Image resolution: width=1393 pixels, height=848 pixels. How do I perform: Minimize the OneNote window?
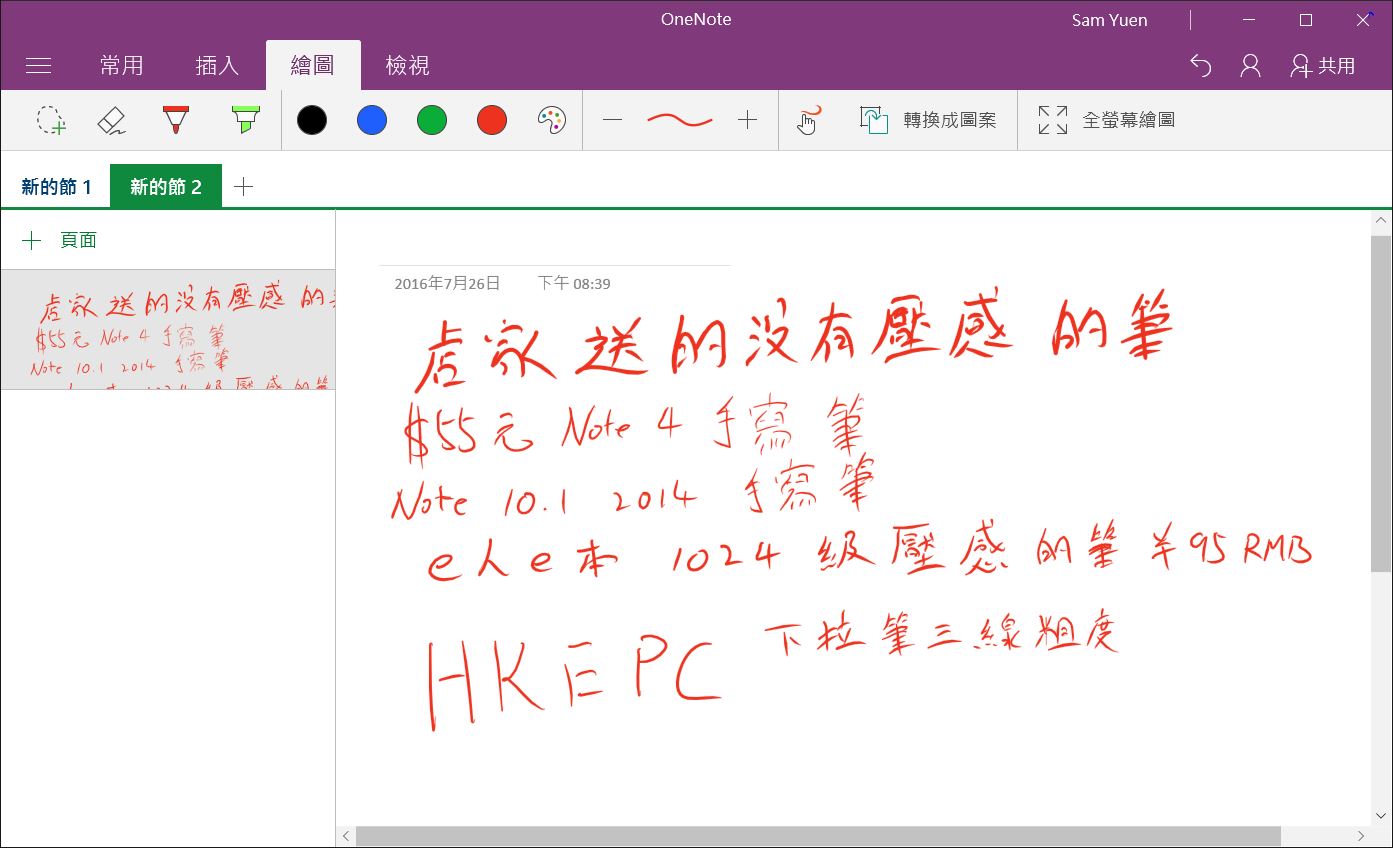(1249, 20)
